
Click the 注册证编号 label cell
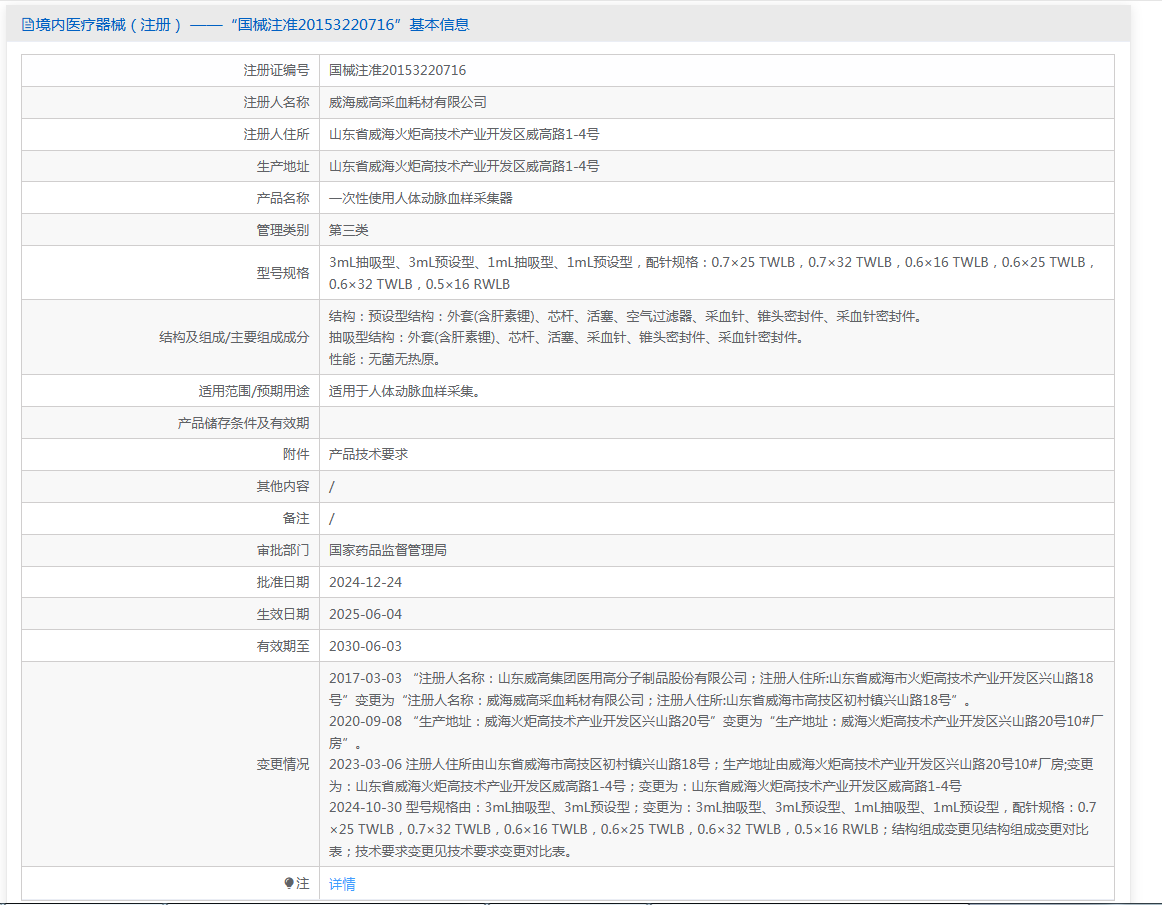170,70
